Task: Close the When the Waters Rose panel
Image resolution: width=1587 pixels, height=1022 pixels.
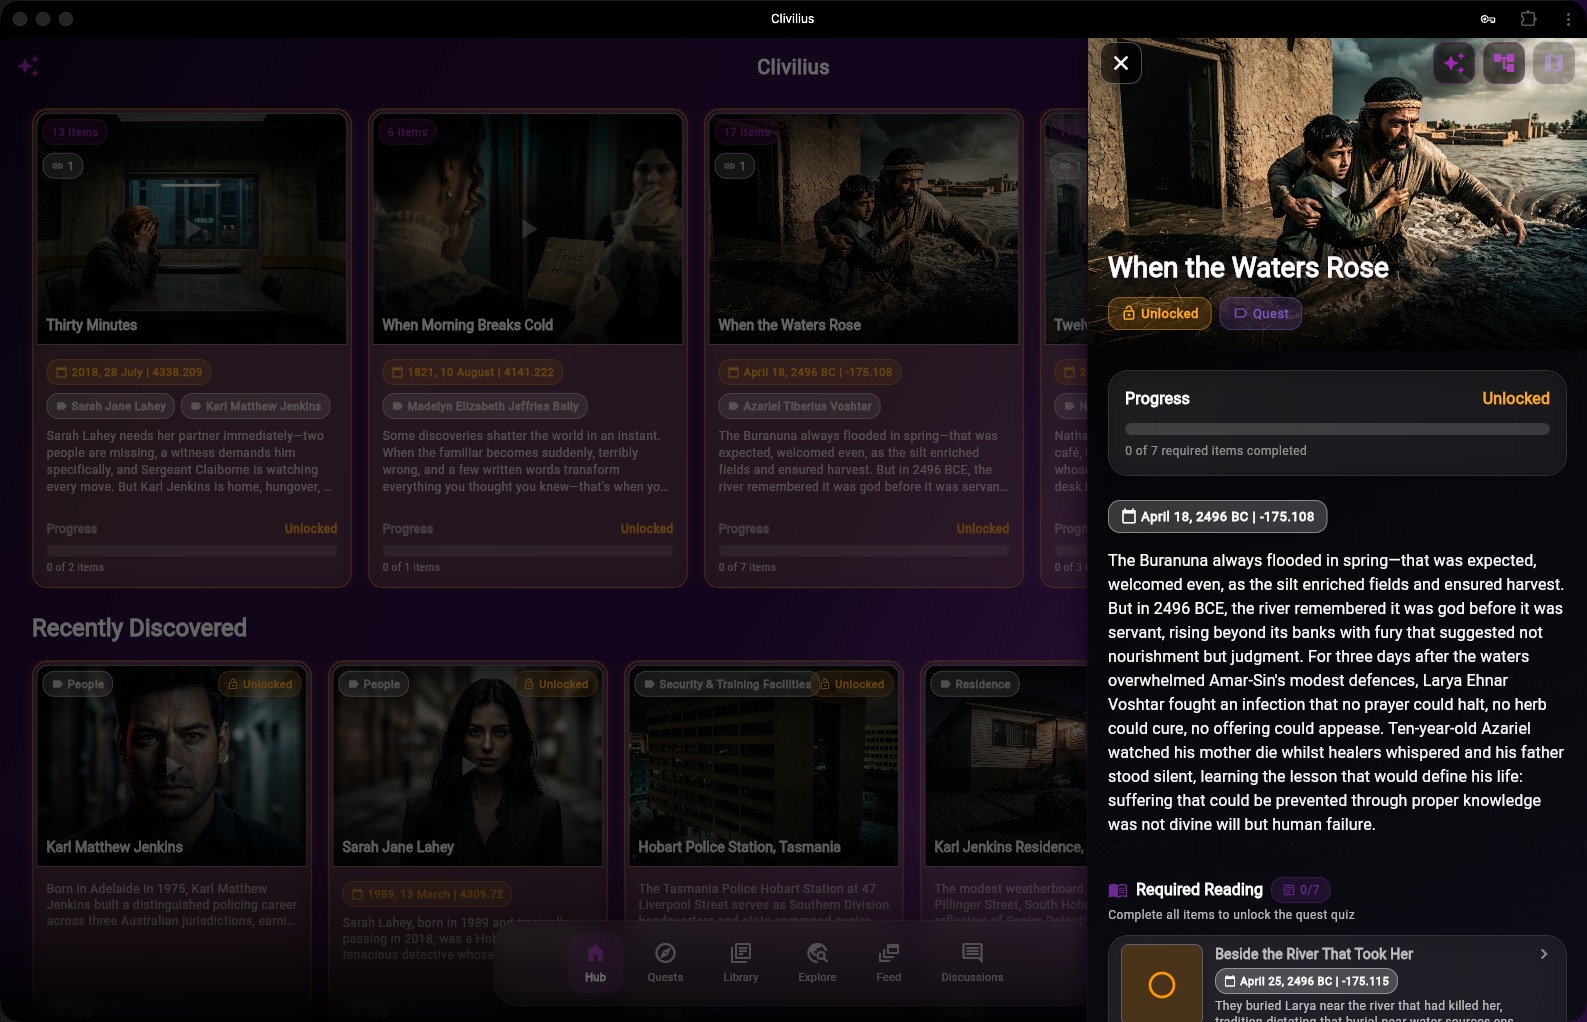Action: click(1121, 63)
